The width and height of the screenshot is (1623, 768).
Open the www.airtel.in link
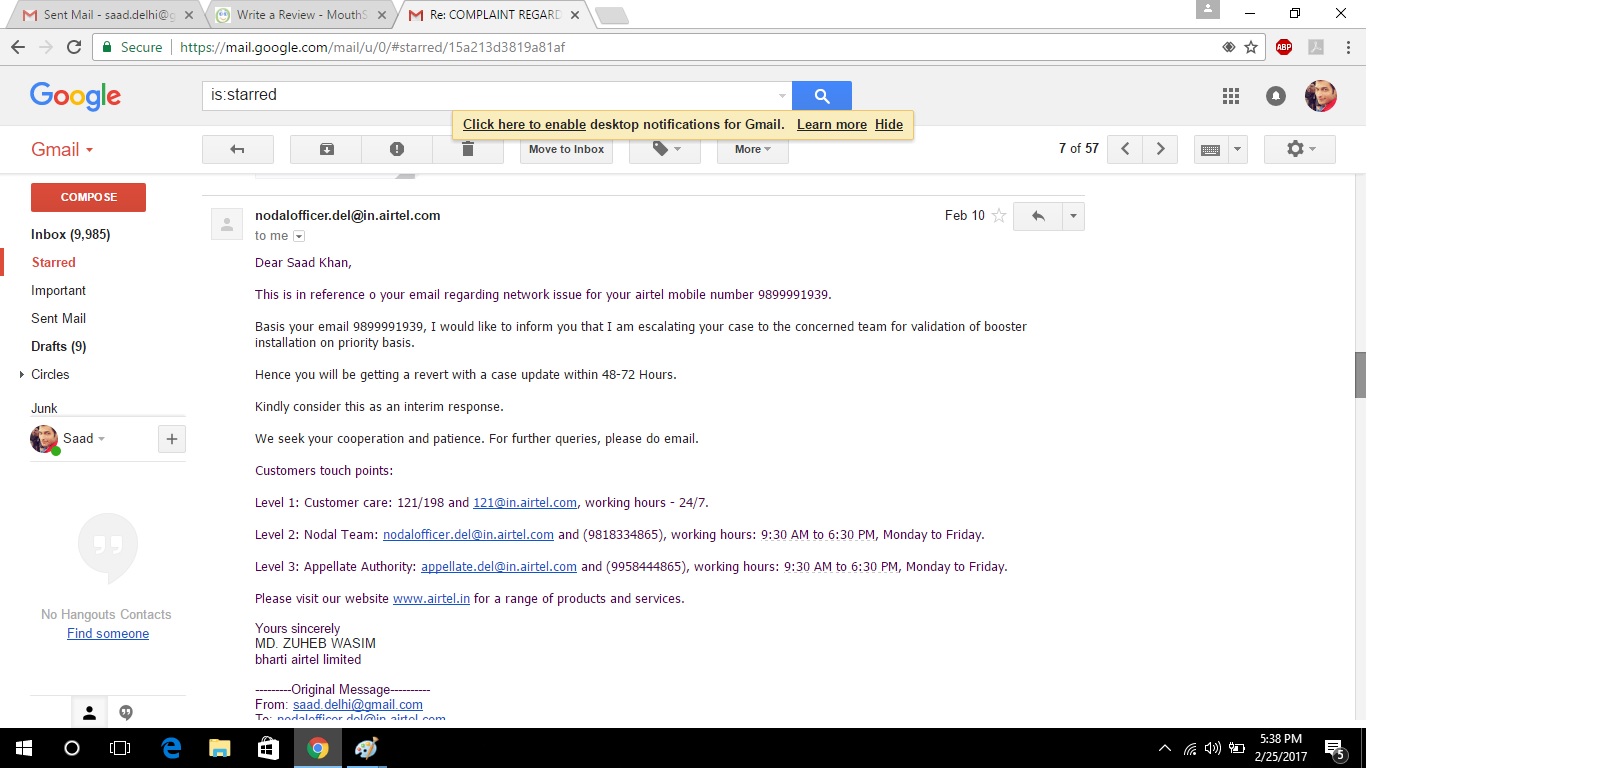[x=431, y=599]
